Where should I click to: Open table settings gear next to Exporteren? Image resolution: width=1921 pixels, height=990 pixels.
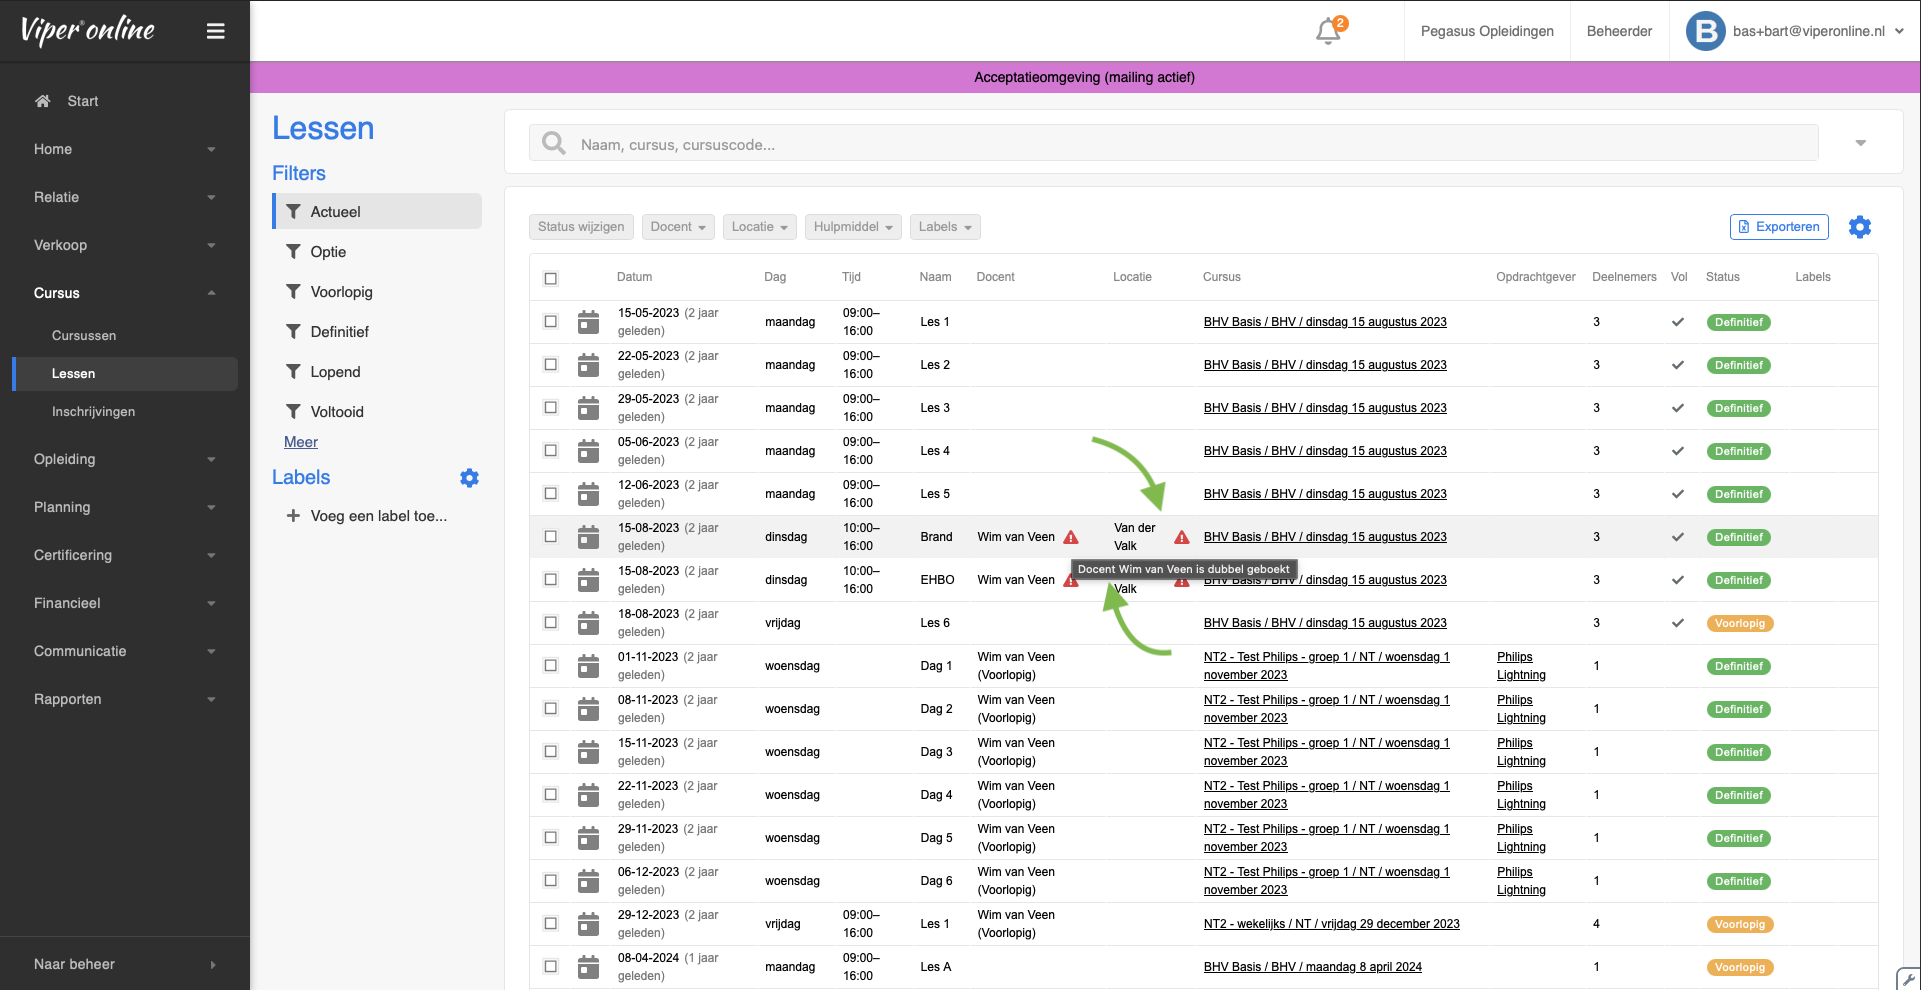(x=1859, y=227)
